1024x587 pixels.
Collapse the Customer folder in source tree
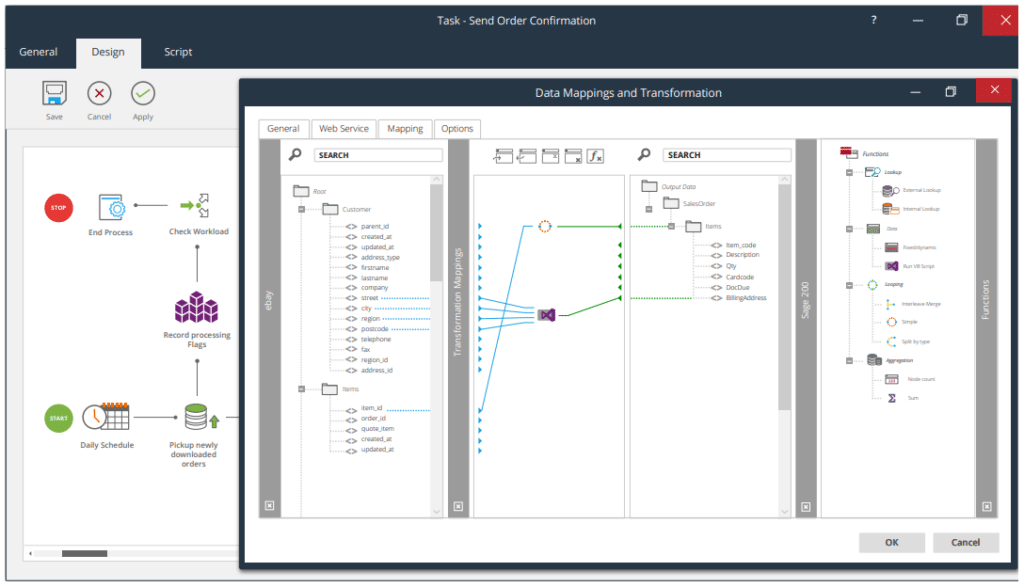coord(301,210)
